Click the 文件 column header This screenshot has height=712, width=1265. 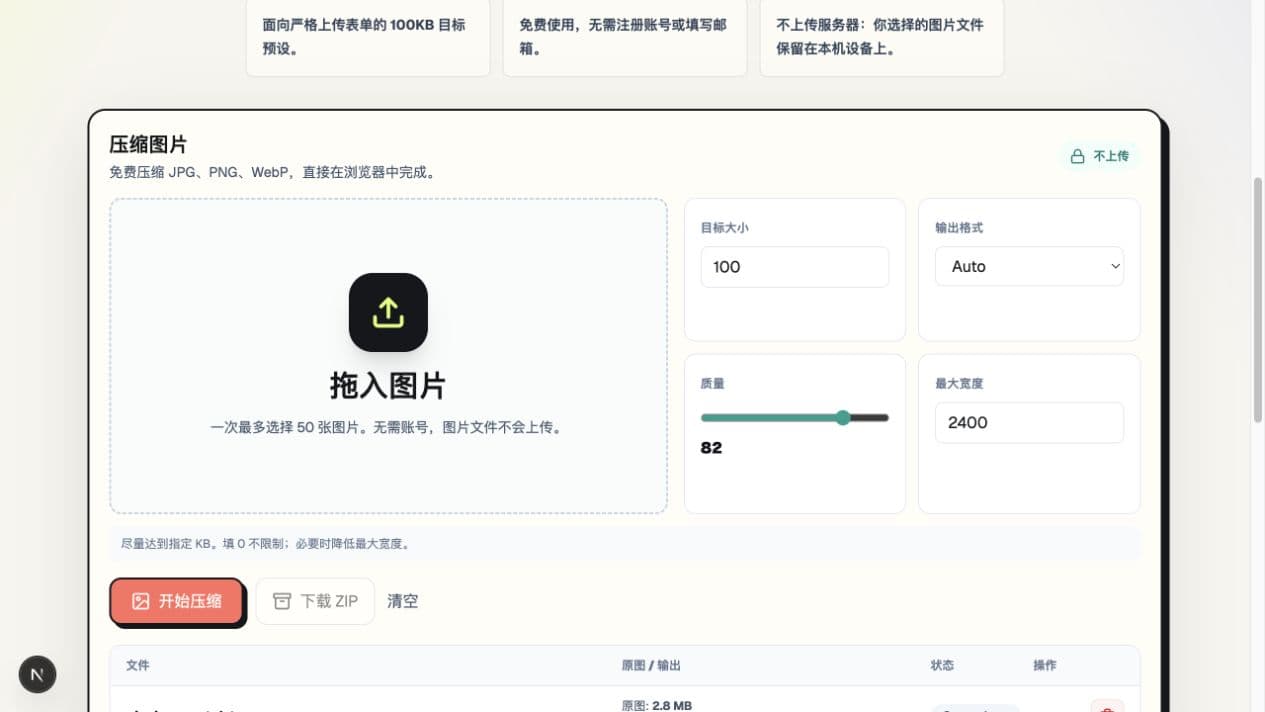click(138, 665)
